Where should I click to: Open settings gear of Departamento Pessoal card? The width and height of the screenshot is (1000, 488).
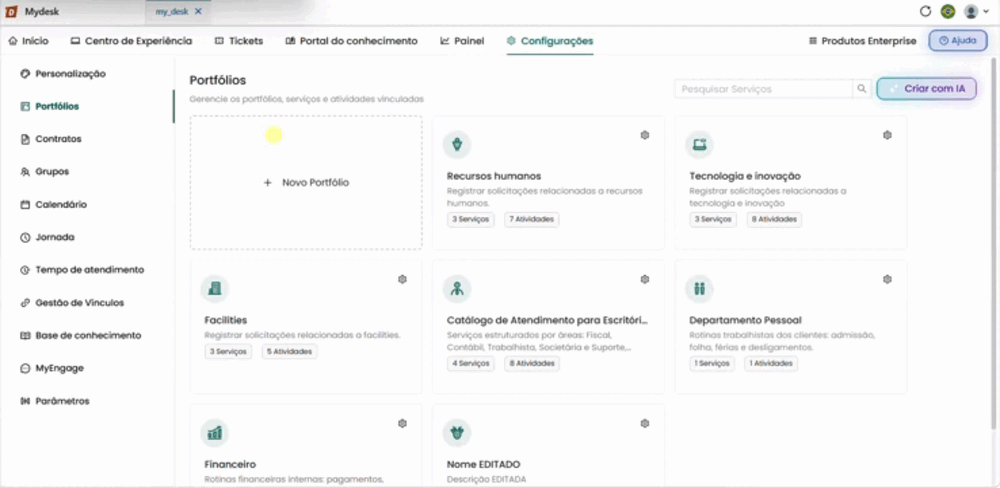(887, 279)
